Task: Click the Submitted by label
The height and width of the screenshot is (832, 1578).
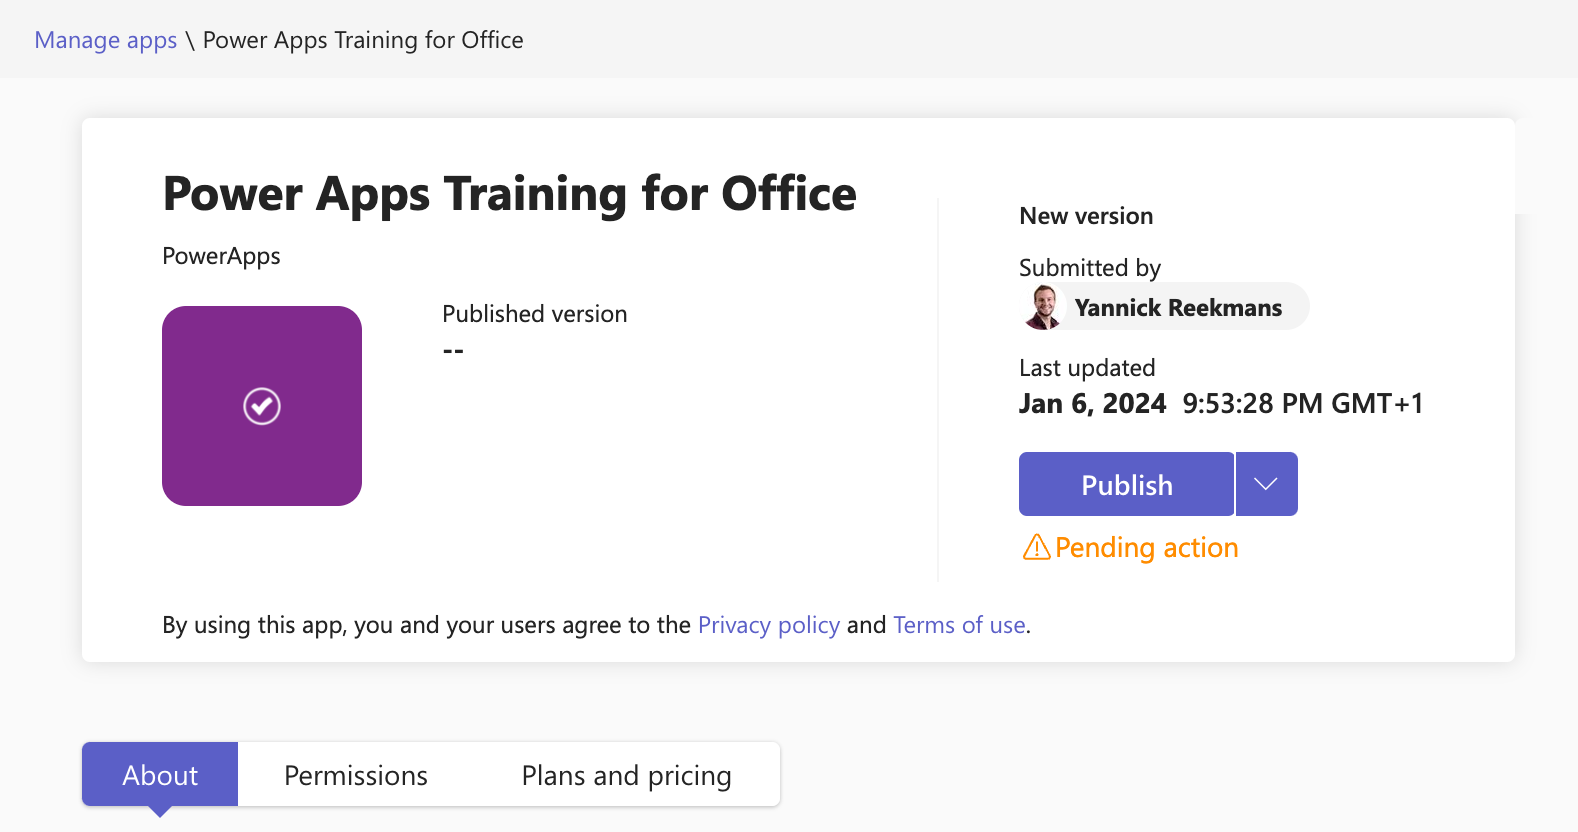Action: click(x=1089, y=268)
